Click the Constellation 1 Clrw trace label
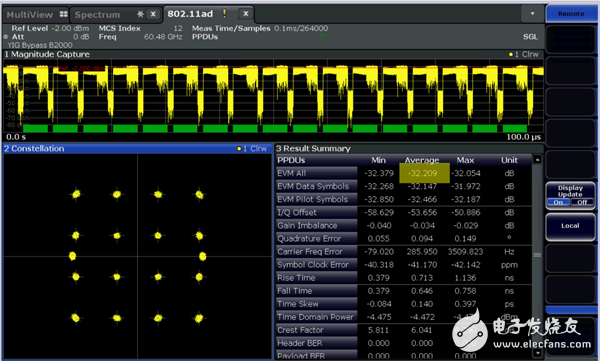The image size is (600, 361). tap(251, 149)
